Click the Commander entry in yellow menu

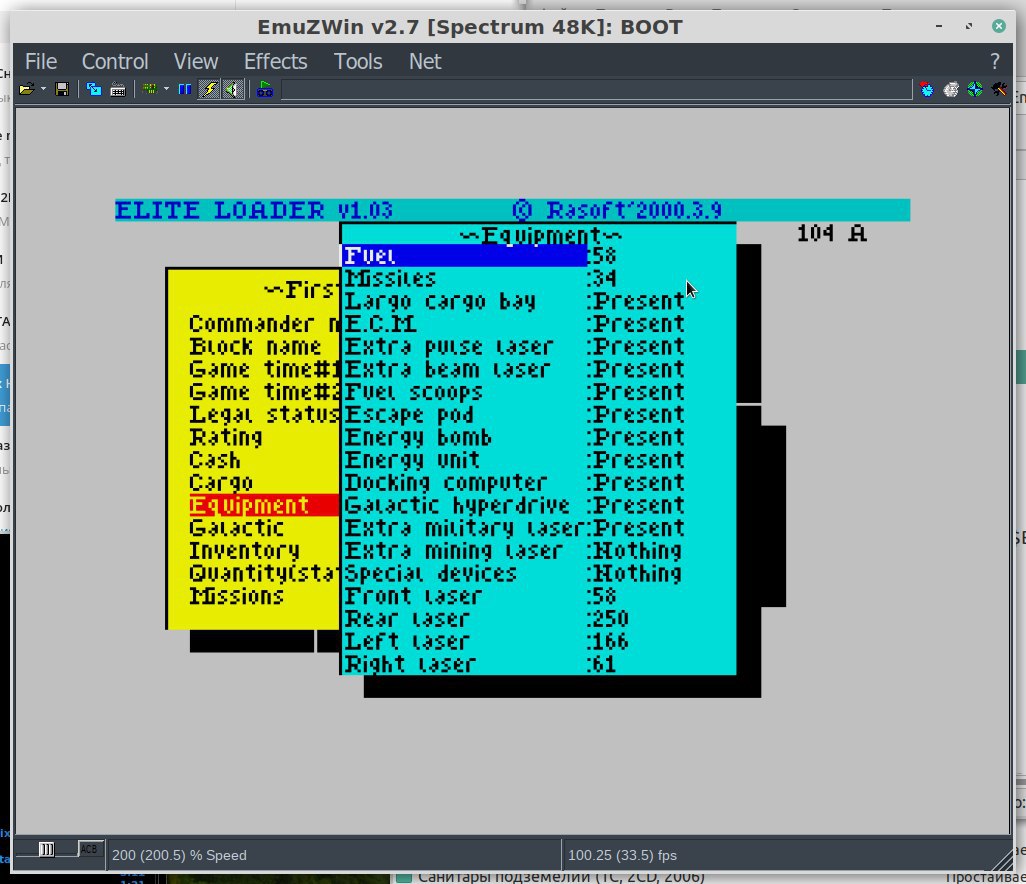click(264, 324)
